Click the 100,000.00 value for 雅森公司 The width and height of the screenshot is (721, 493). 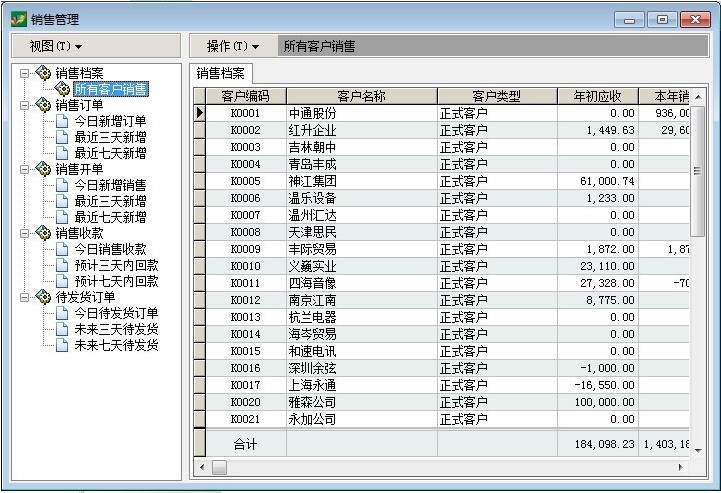pyautogui.click(x=598, y=402)
